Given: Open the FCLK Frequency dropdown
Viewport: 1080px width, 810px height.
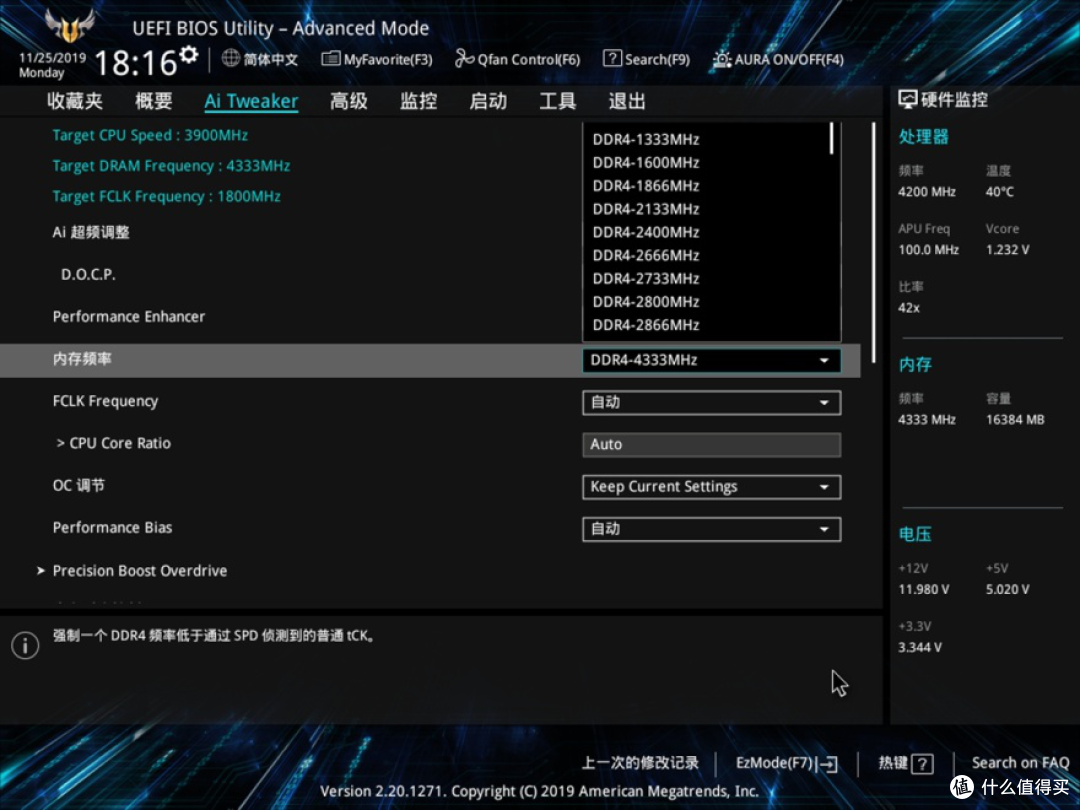Looking at the screenshot, I should pyautogui.click(x=712, y=402).
